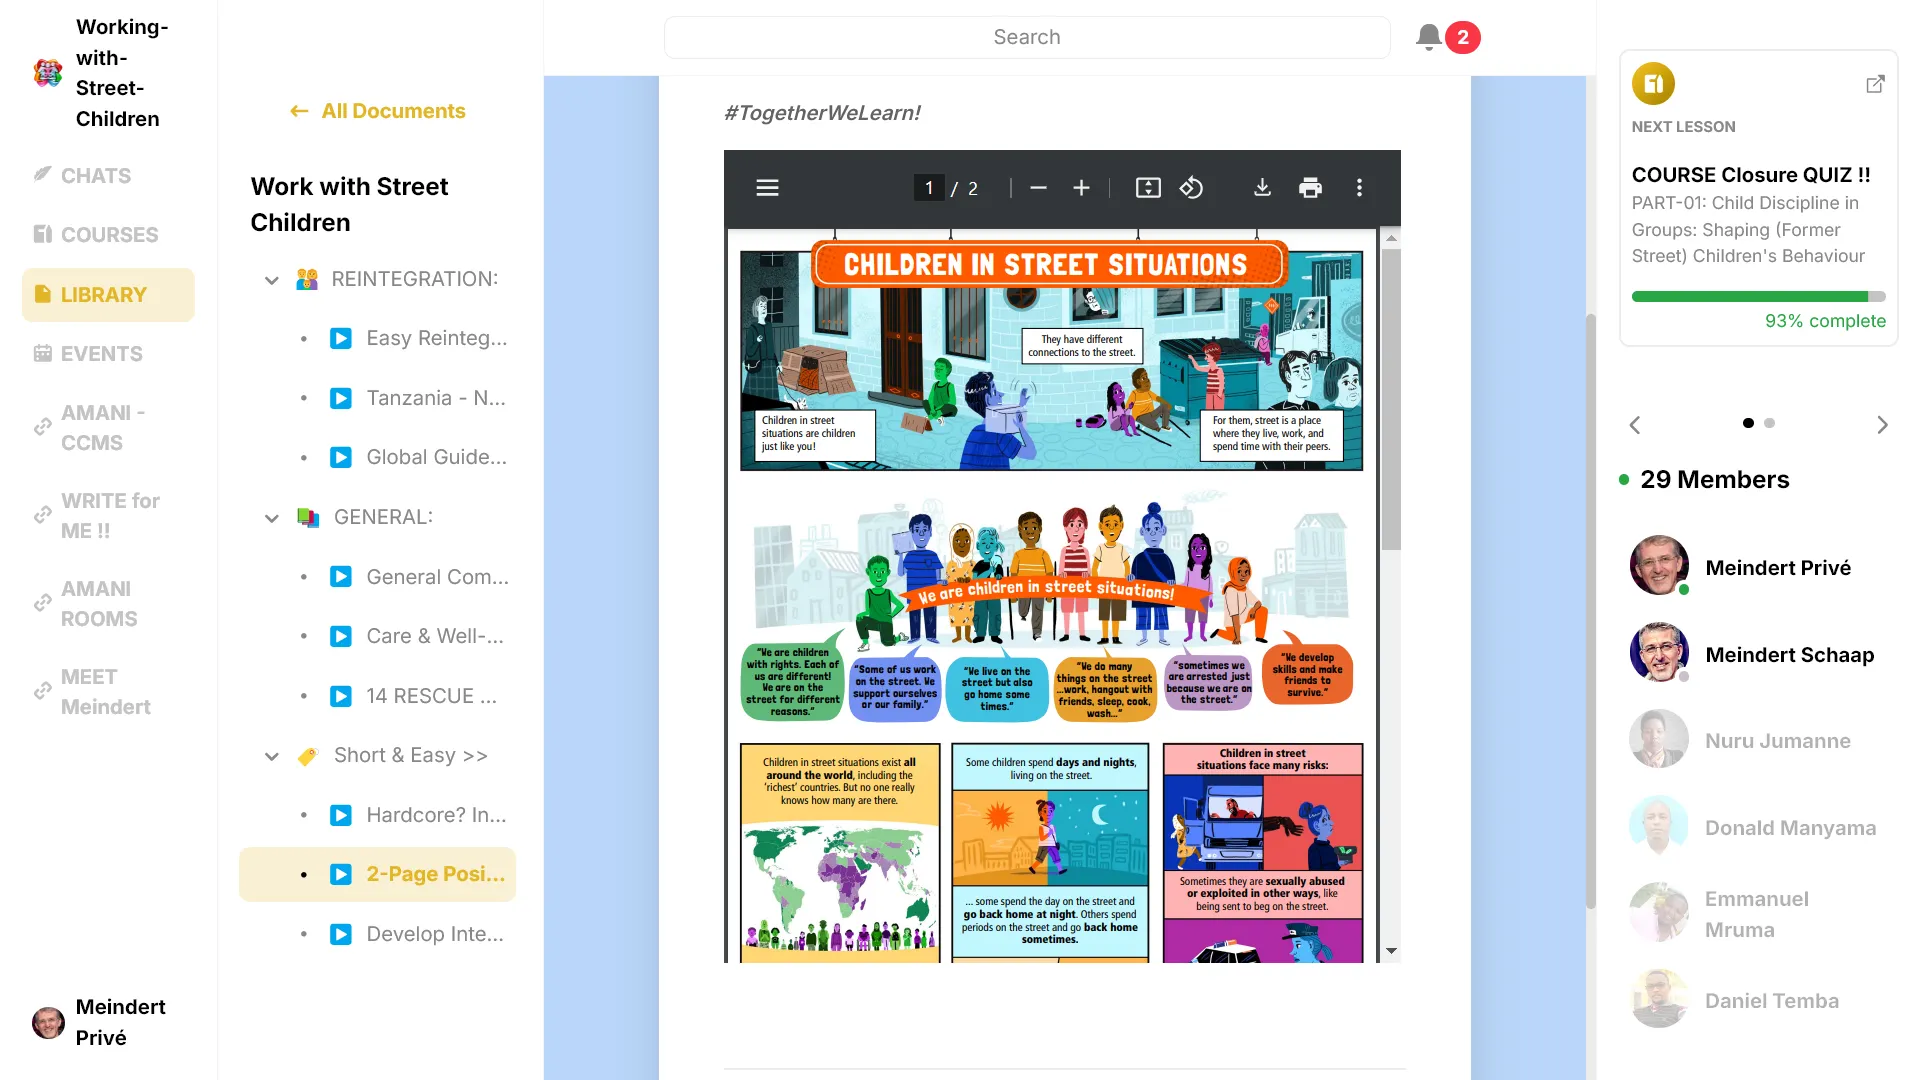
Task: Select the second carousel dot indicator
Action: tap(1769, 423)
